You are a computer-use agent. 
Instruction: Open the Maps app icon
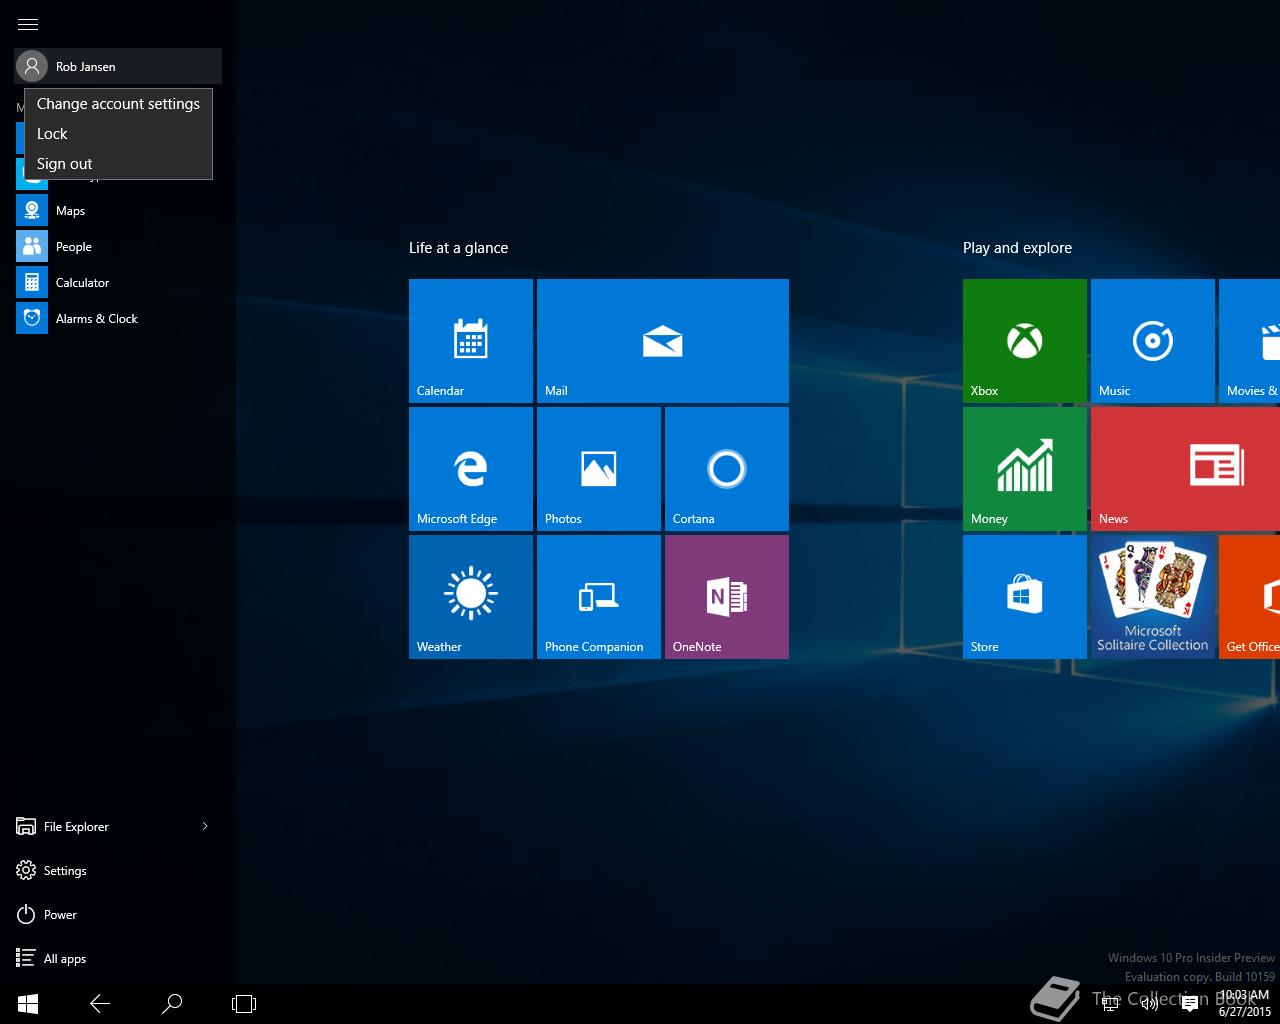coord(32,210)
